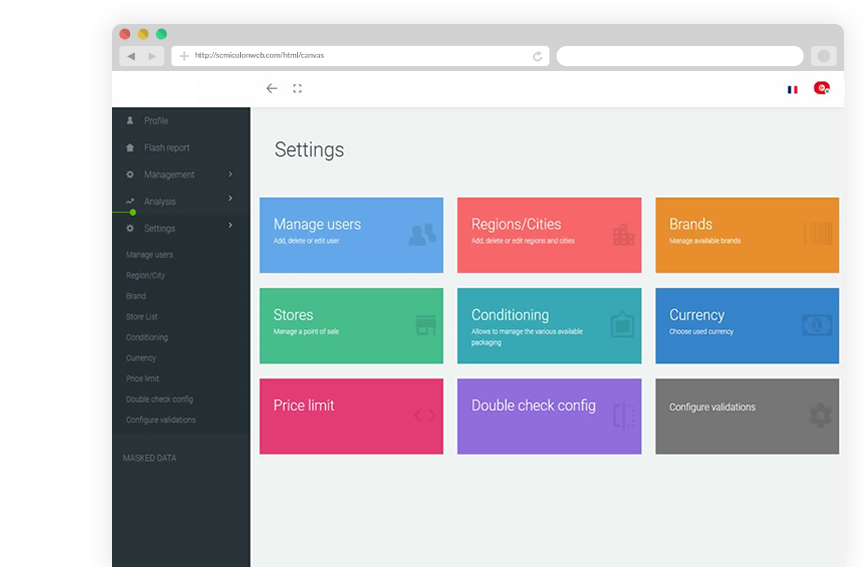Open Profile in the sidebar menu

pos(156,121)
